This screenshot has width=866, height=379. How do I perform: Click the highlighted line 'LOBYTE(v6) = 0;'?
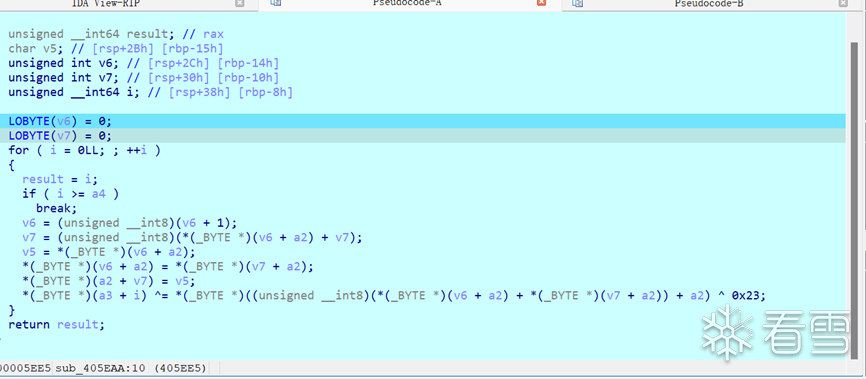coord(423,121)
